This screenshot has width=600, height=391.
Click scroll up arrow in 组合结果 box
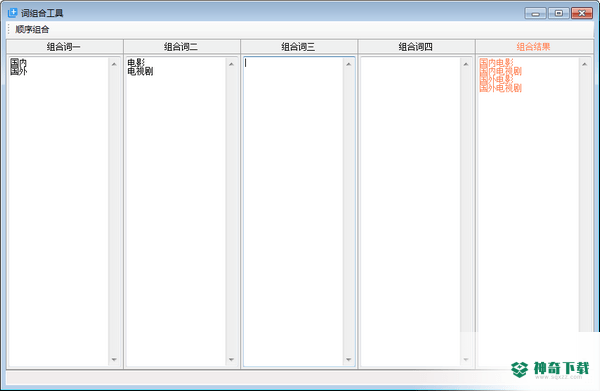tap(584, 64)
